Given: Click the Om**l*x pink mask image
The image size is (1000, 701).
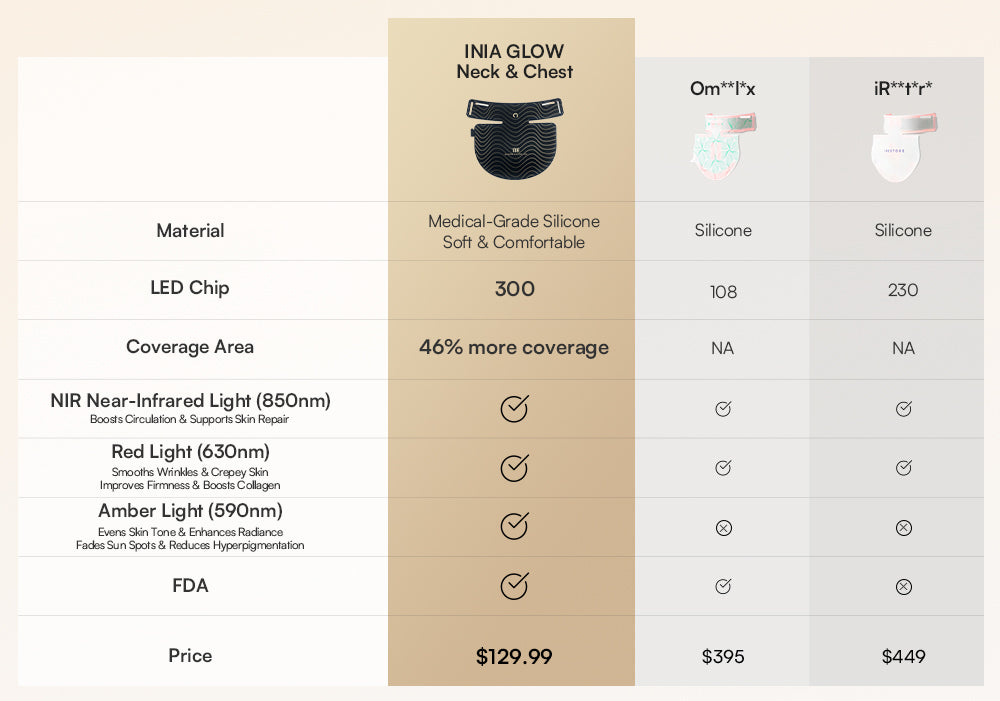Looking at the screenshot, I should coord(723,146).
